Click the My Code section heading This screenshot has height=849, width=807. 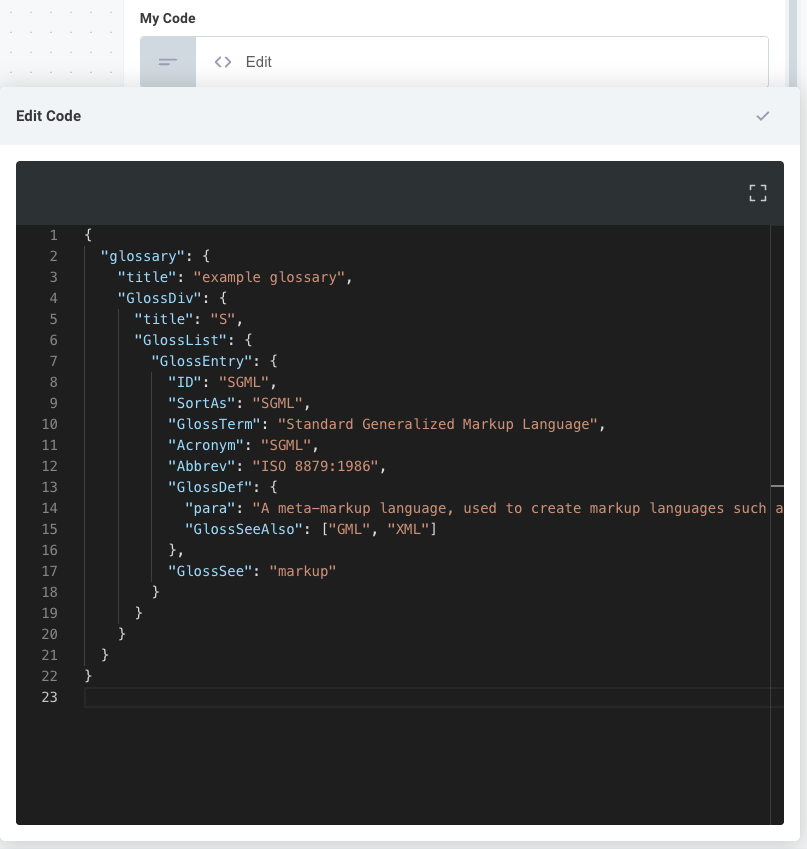click(x=170, y=18)
